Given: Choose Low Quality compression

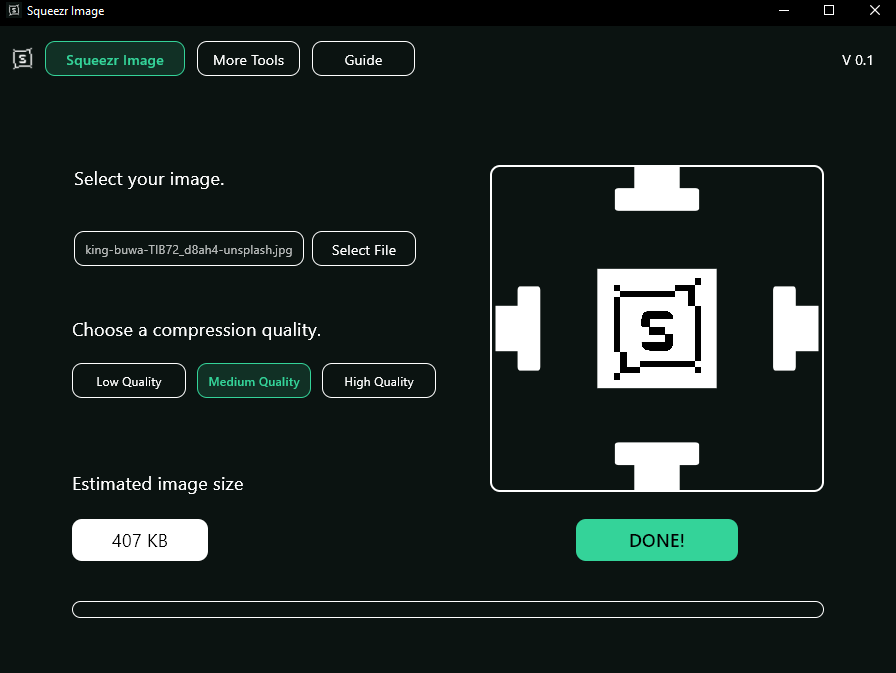Looking at the screenshot, I should [x=129, y=381].
